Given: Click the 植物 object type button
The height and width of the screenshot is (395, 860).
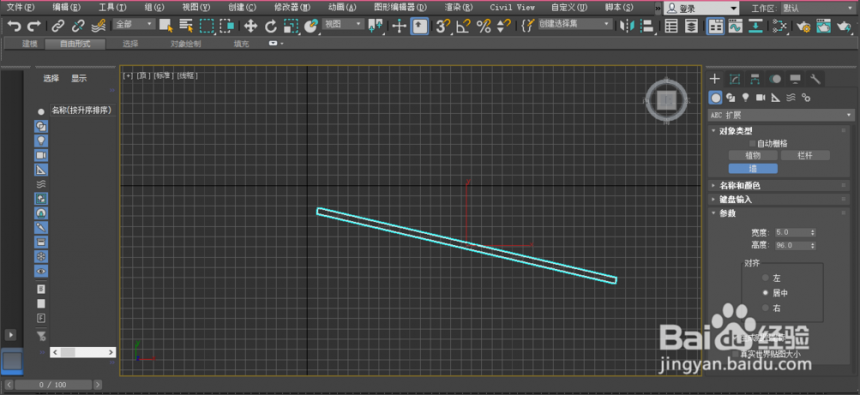Looking at the screenshot, I should click(x=753, y=156).
